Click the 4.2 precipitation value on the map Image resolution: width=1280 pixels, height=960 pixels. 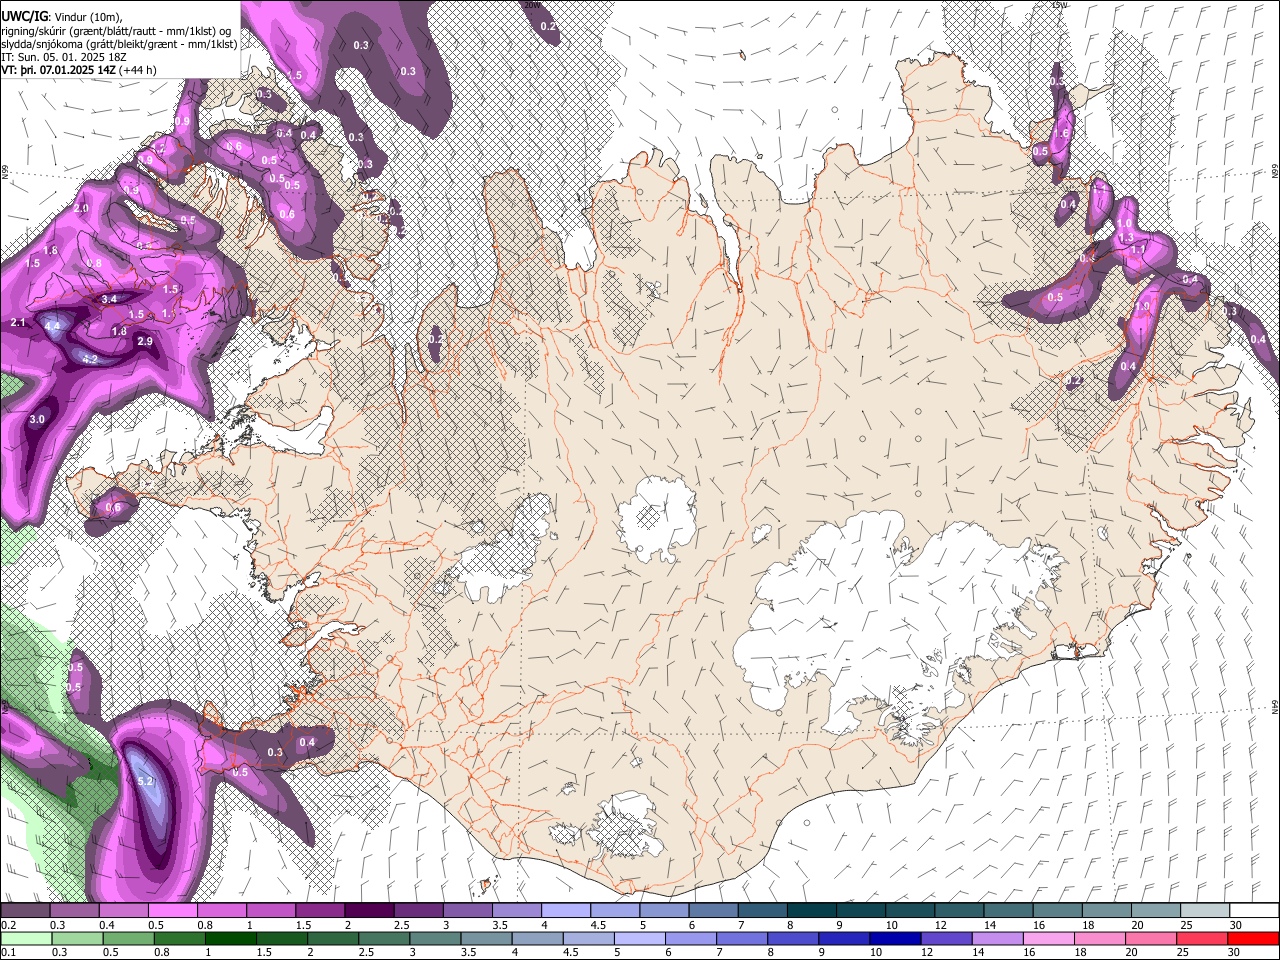coord(89,359)
